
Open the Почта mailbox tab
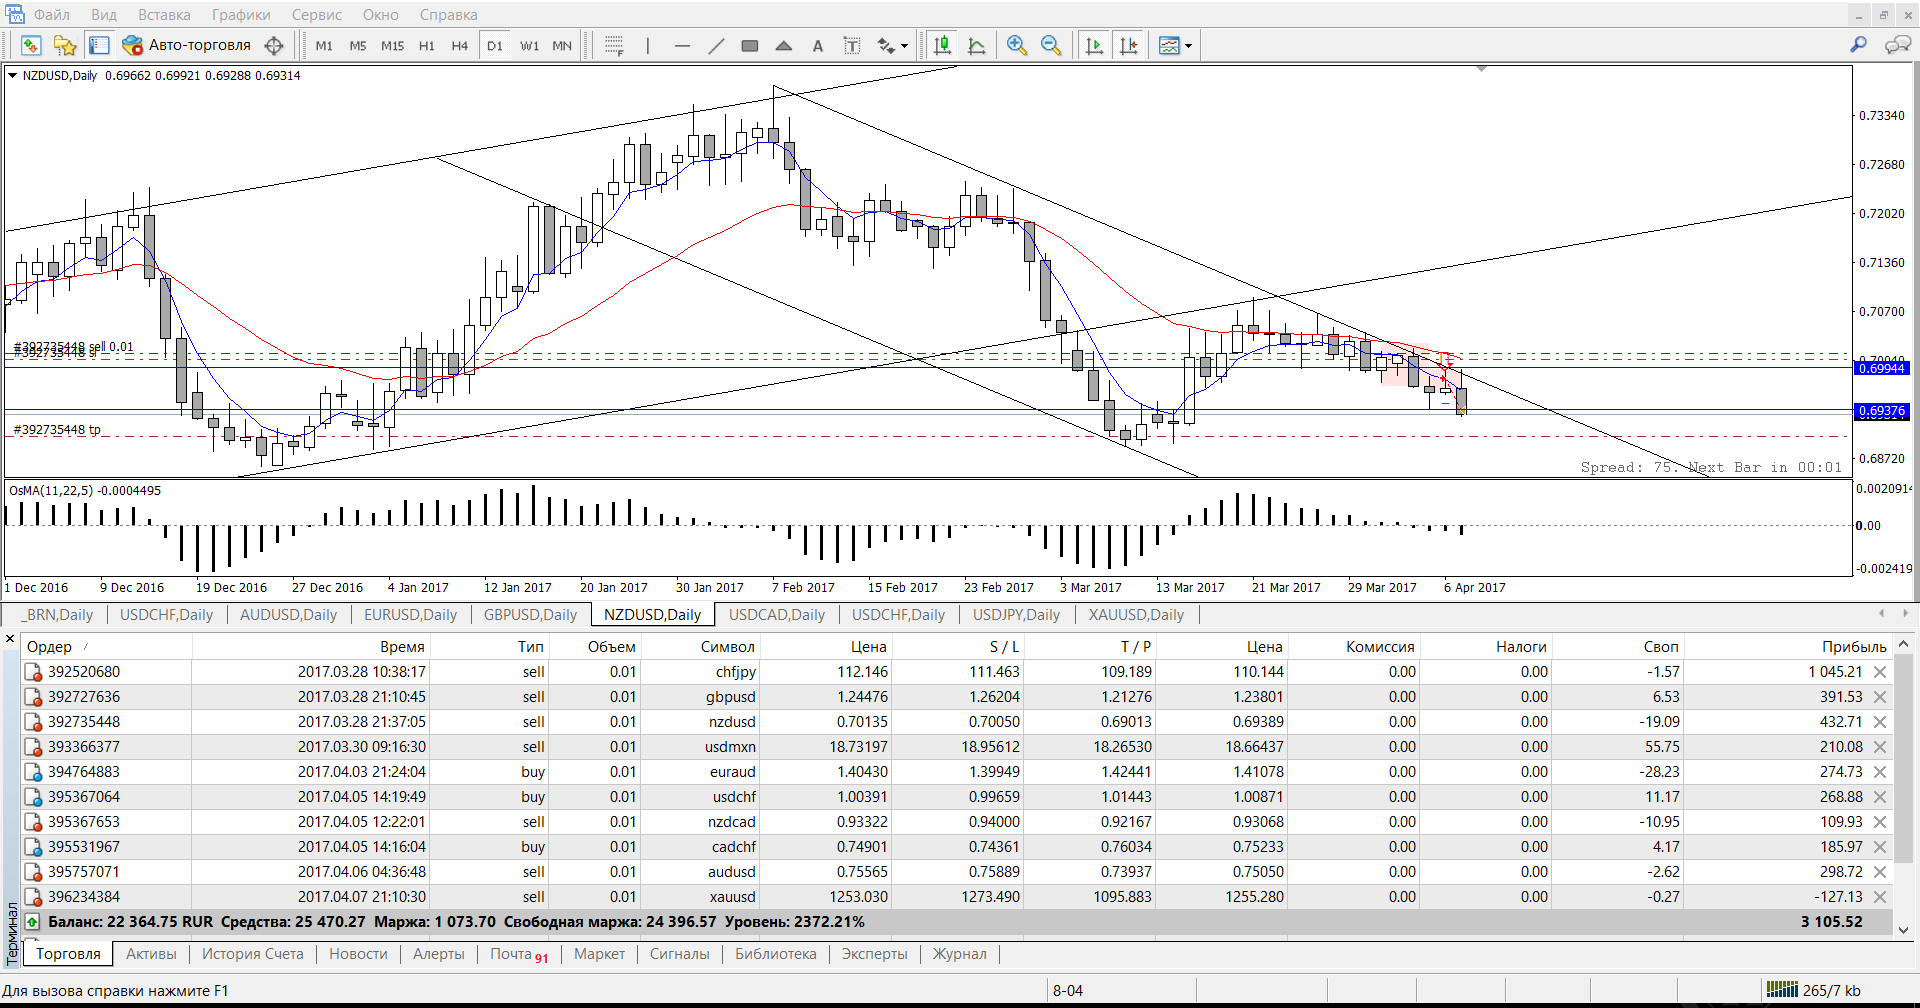click(519, 953)
